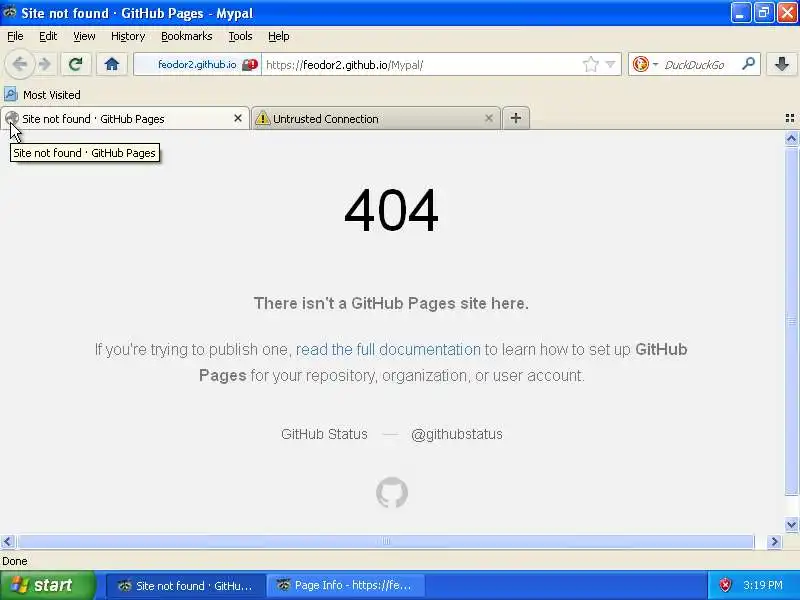The image size is (800, 600).
Task: Go back with the Back arrow button
Action: (19, 64)
